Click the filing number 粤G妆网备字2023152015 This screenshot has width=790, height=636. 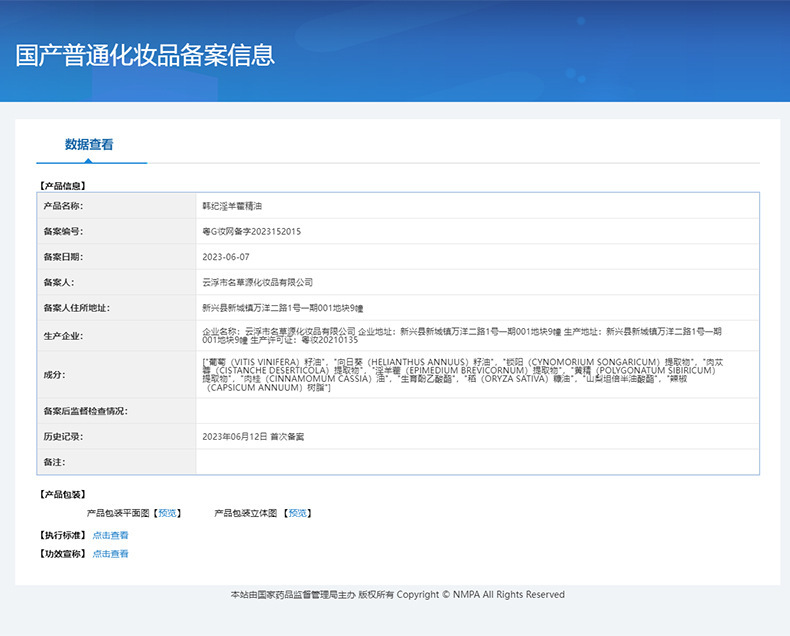251,231
